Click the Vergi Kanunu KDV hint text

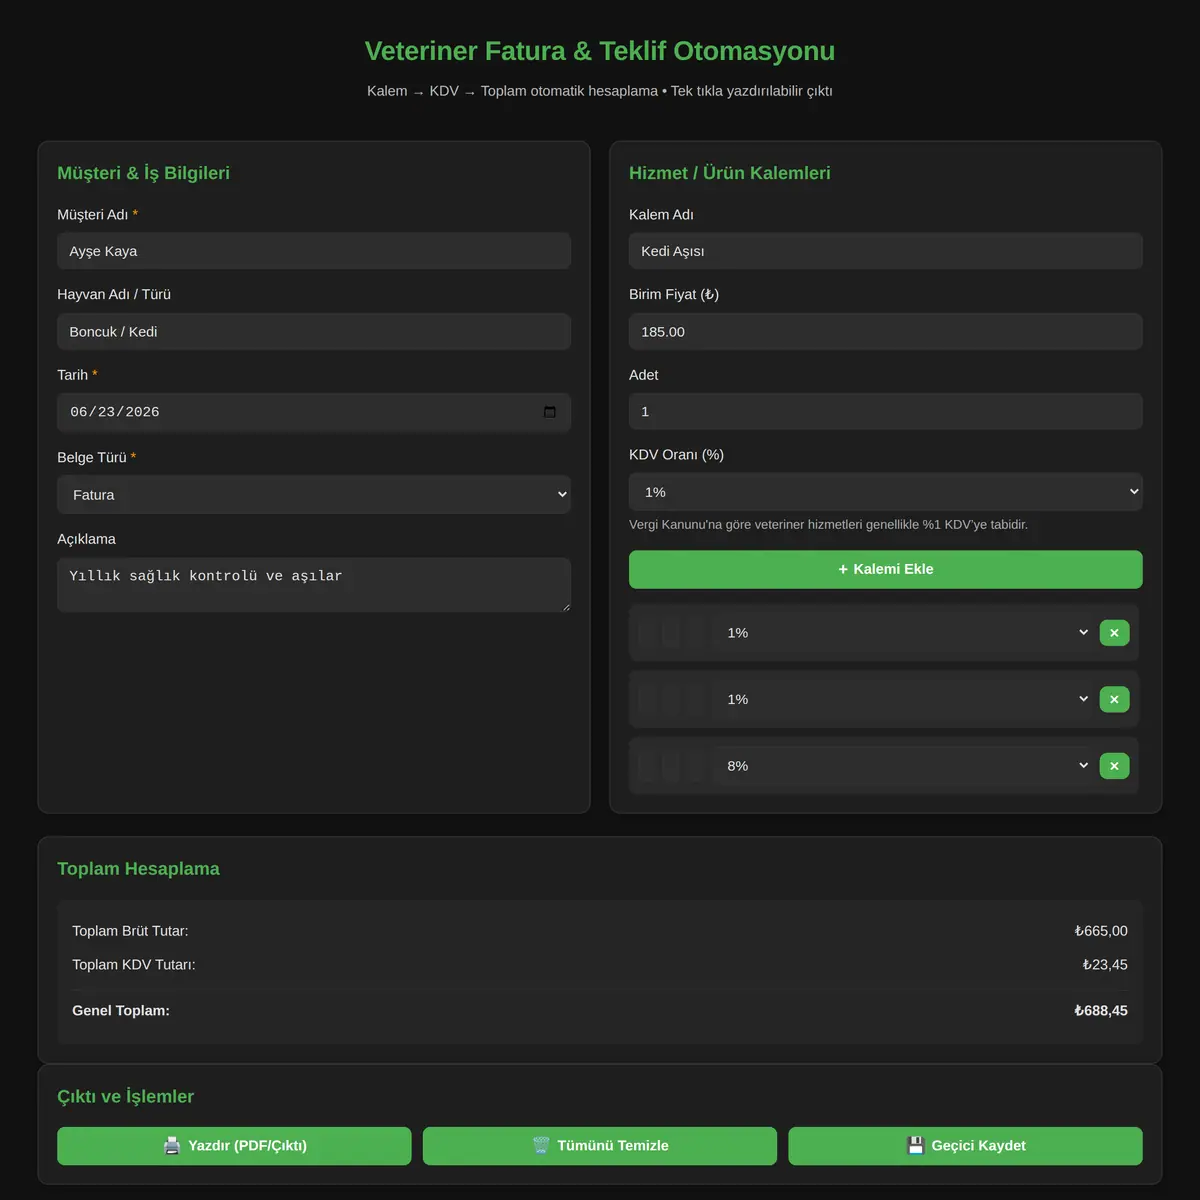828,525
